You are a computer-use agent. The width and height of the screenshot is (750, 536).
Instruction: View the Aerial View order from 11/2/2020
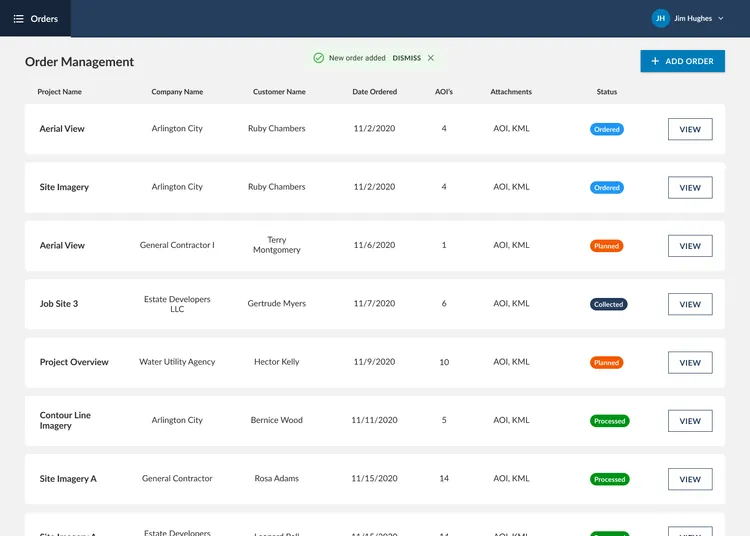pyautogui.click(x=690, y=129)
